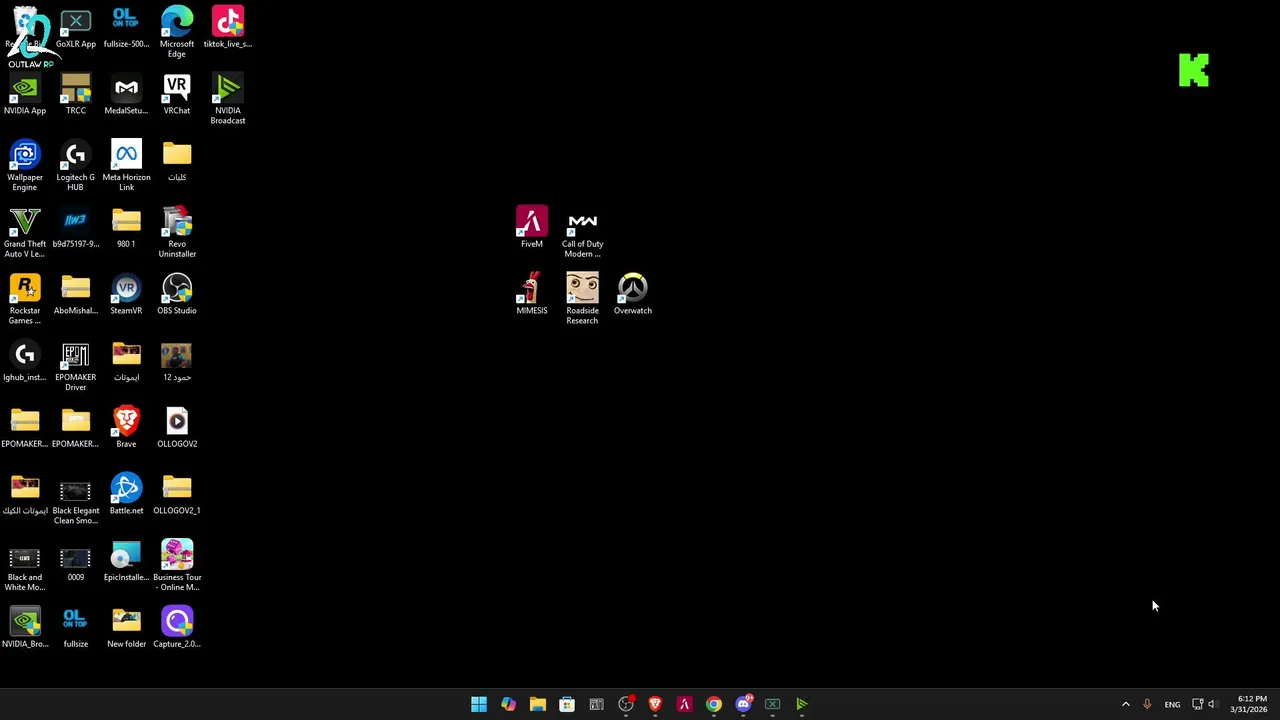Show hidden system tray icons
Viewport: 1280px width, 720px height.
pos(1125,704)
